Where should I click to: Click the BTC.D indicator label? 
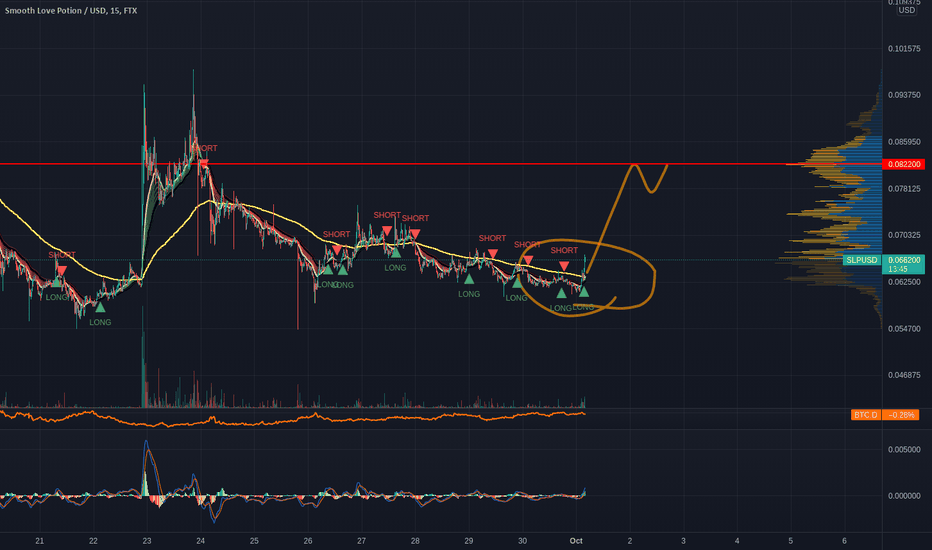(x=865, y=415)
